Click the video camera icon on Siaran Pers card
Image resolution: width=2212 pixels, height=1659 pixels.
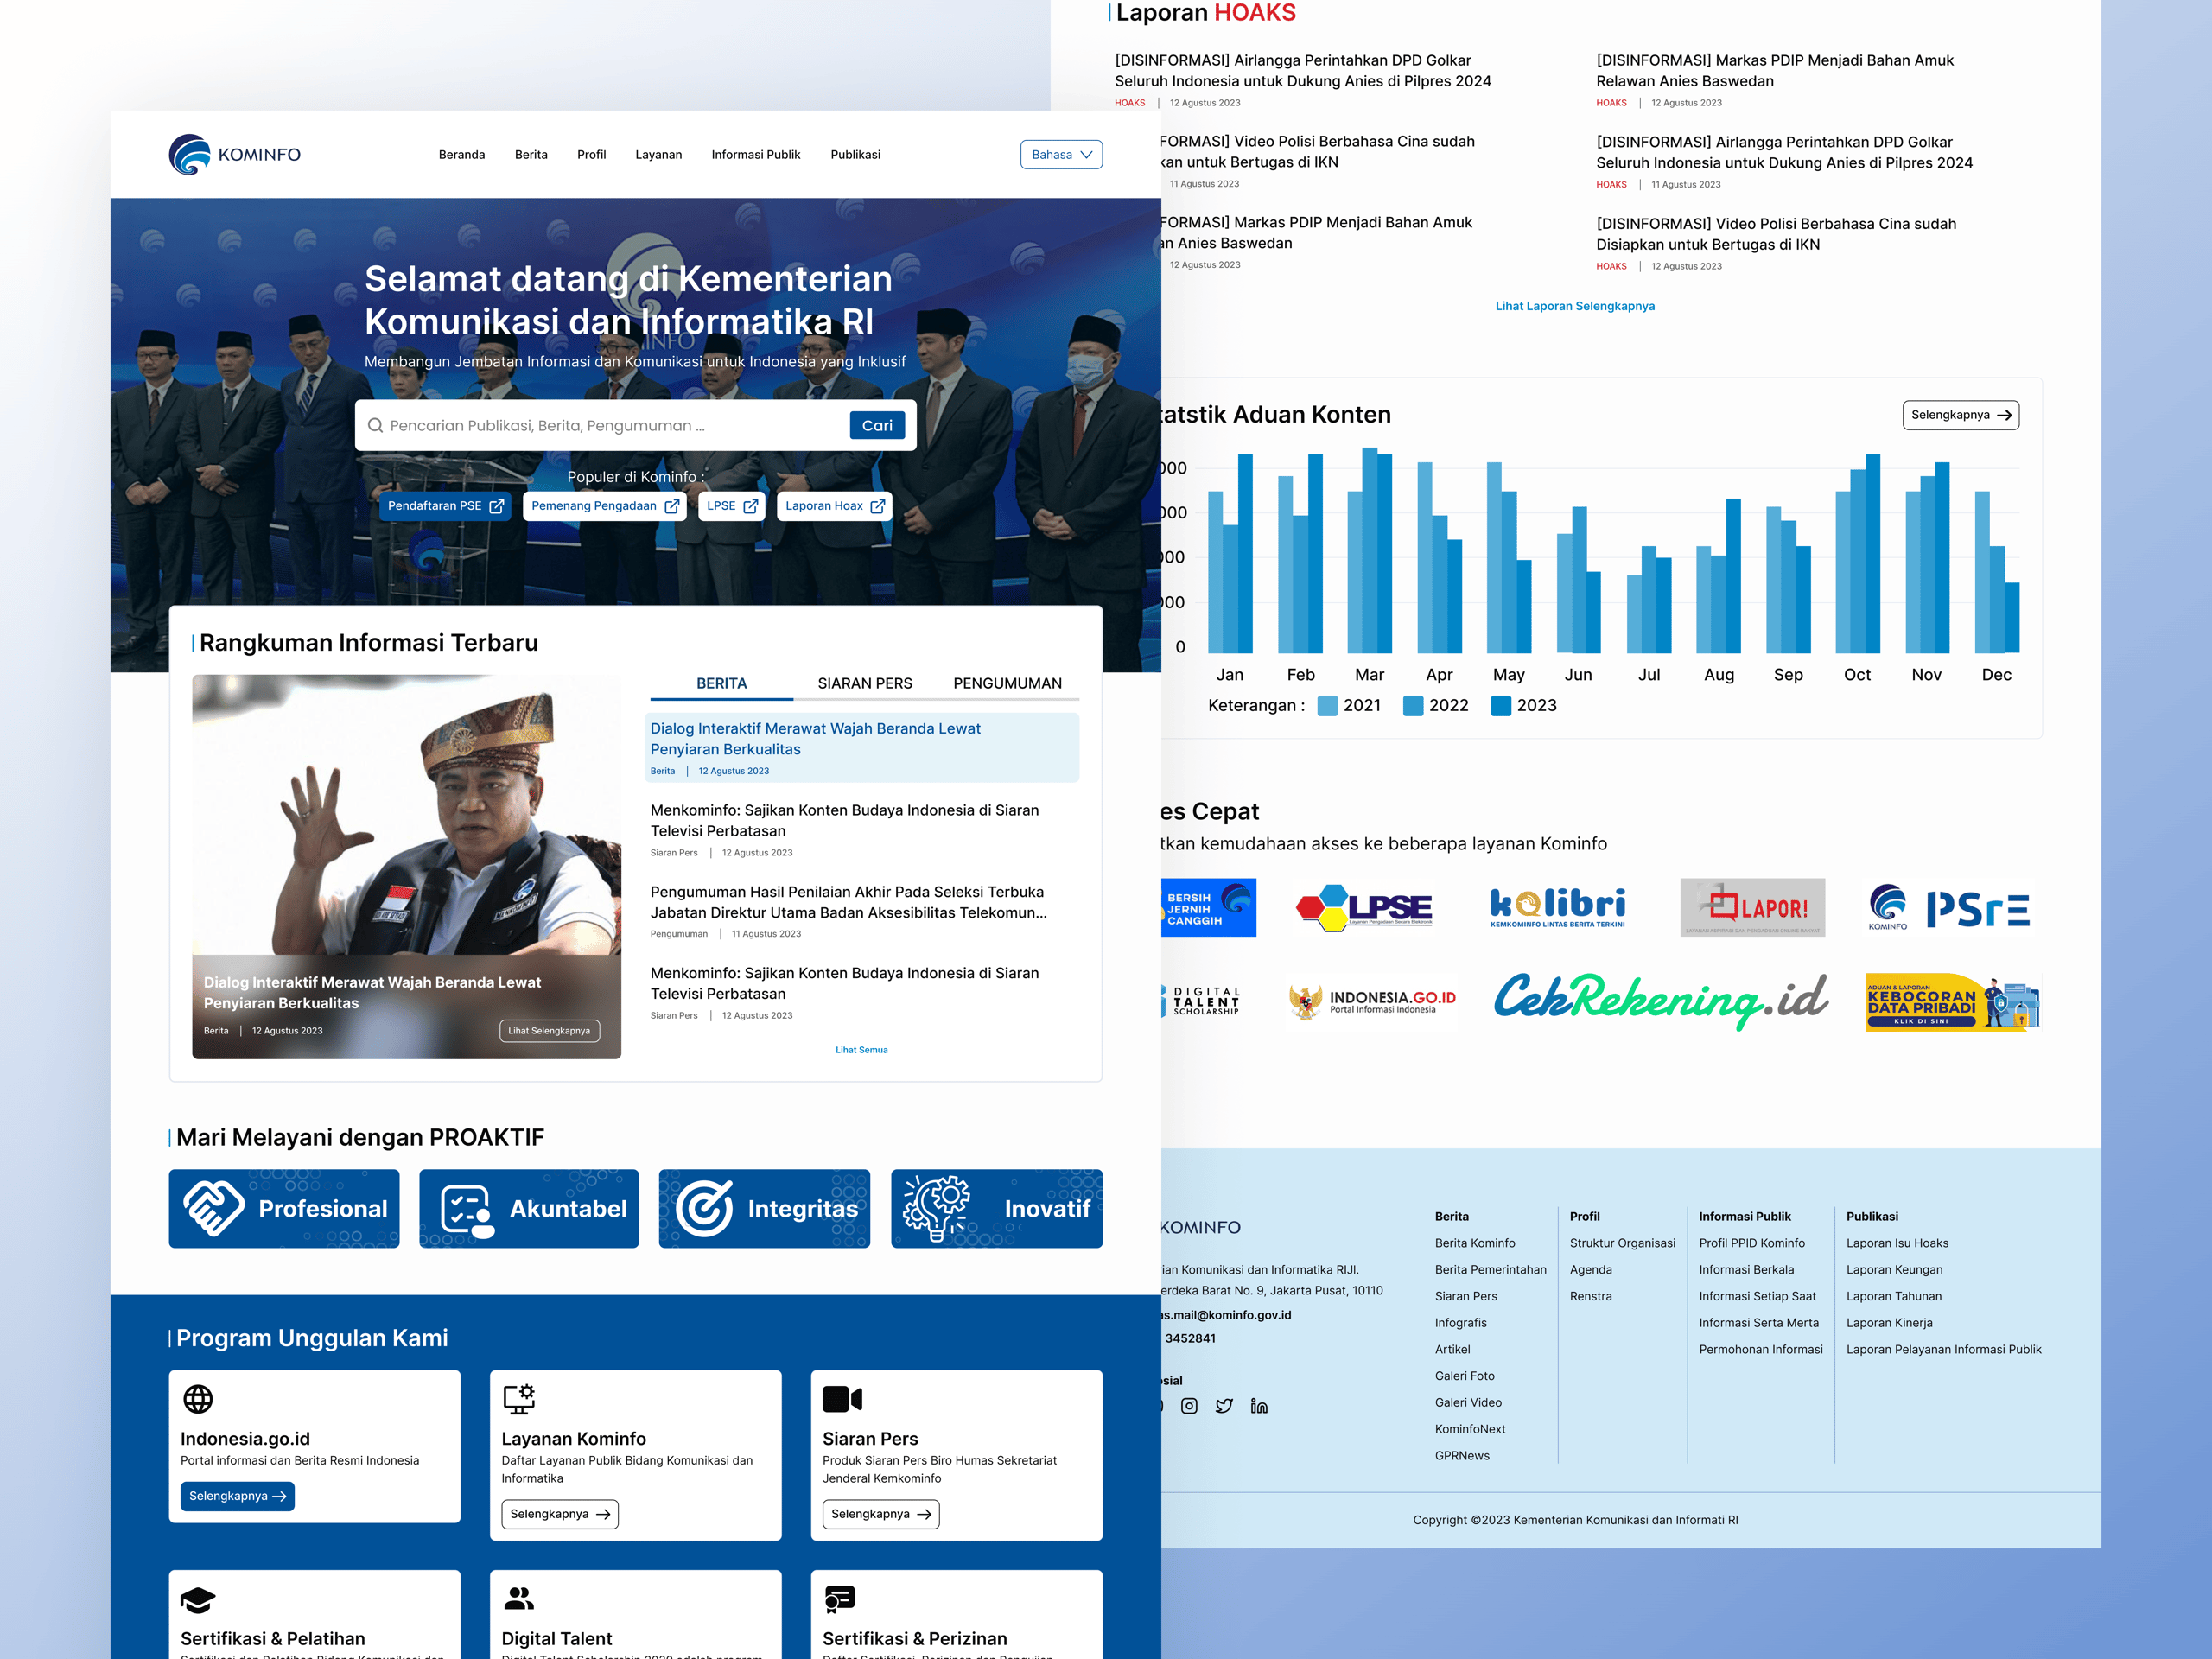[841, 1397]
